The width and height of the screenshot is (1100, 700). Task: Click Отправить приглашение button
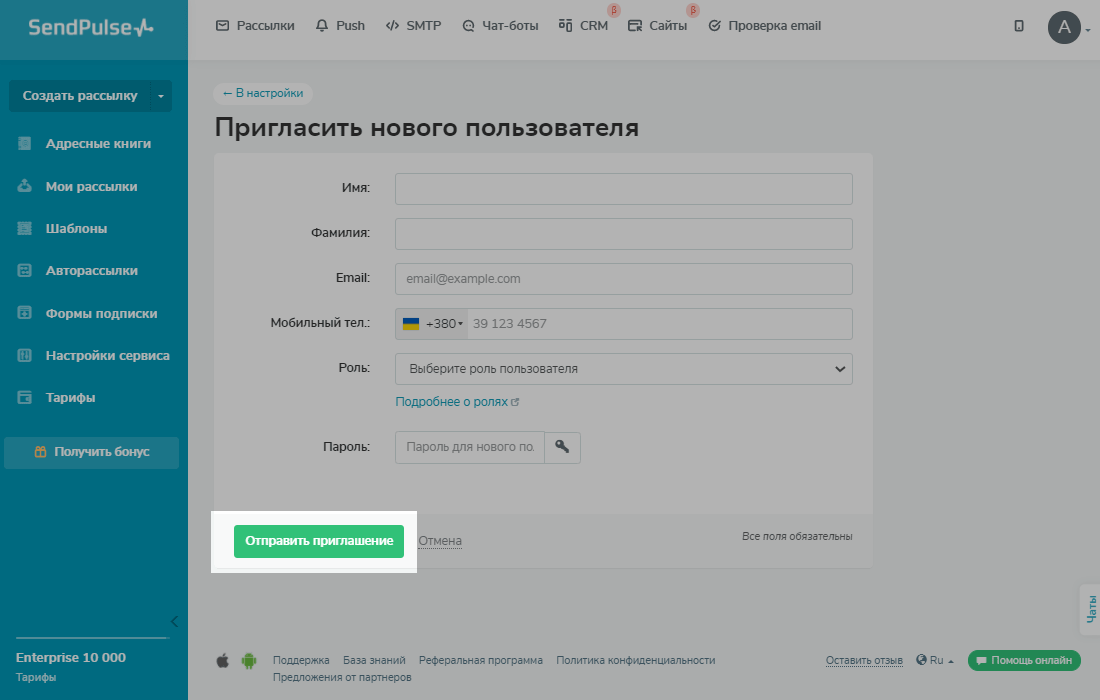[x=318, y=541]
